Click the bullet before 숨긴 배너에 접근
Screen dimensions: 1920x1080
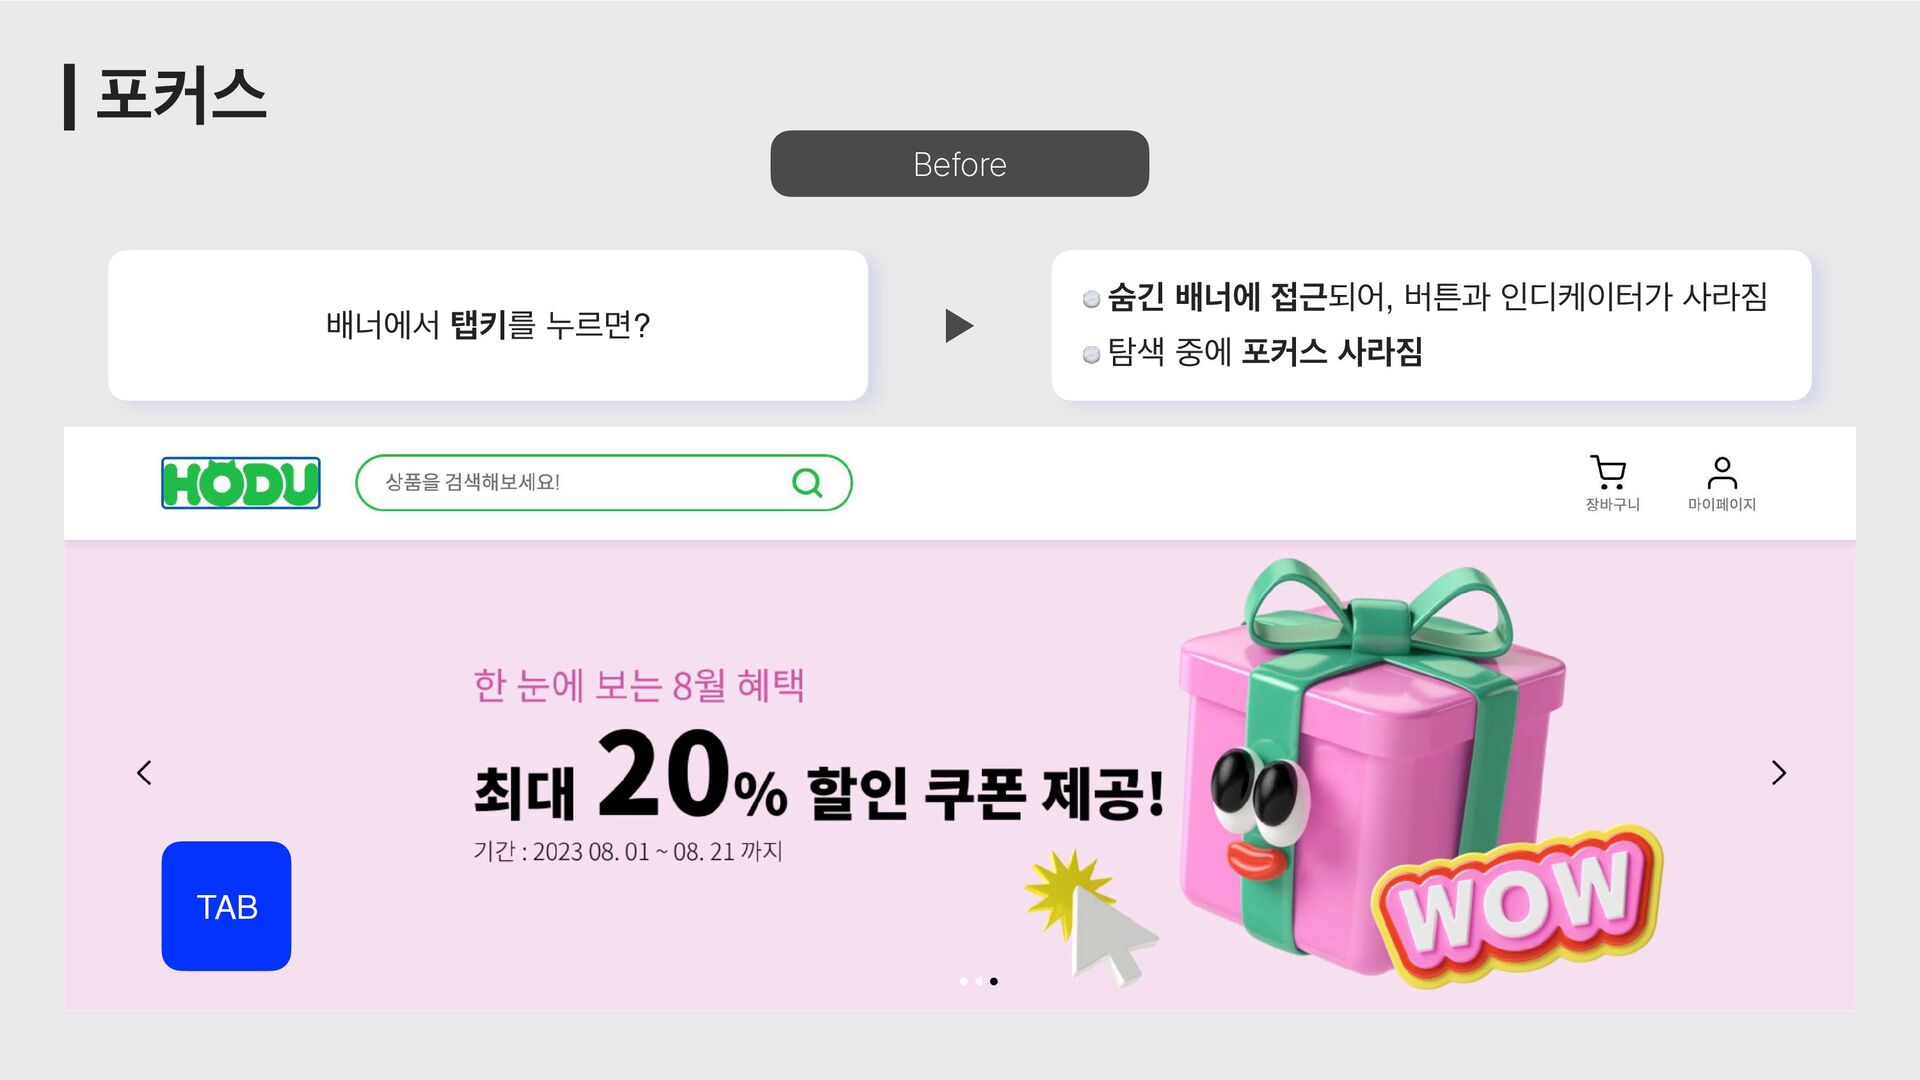pyautogui.click(x=1092, y=298)
